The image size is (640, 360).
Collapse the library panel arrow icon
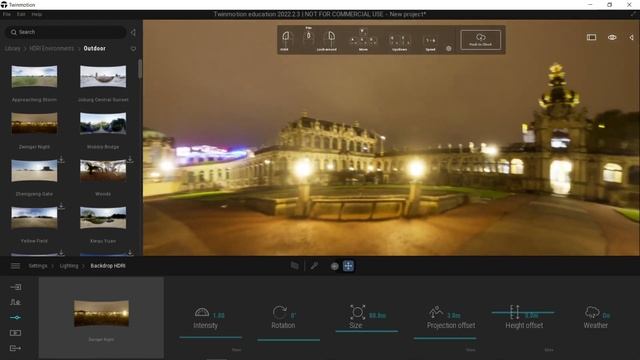[133, 32]
